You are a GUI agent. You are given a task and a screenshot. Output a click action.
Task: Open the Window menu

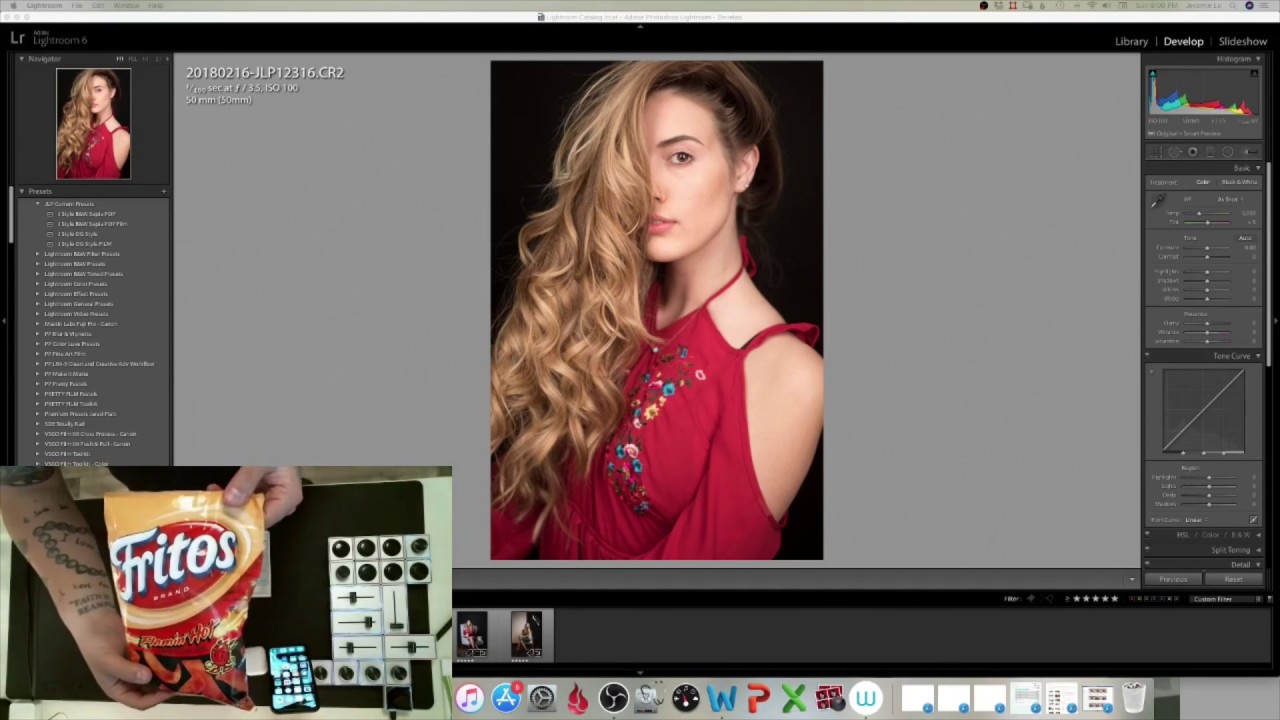point(126,6)
